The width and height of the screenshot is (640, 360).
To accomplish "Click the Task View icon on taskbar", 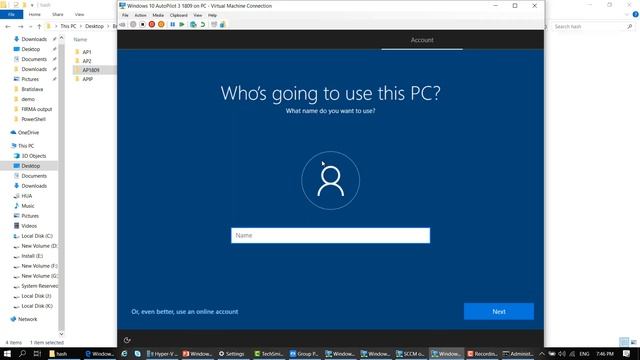I will (37, 353).
